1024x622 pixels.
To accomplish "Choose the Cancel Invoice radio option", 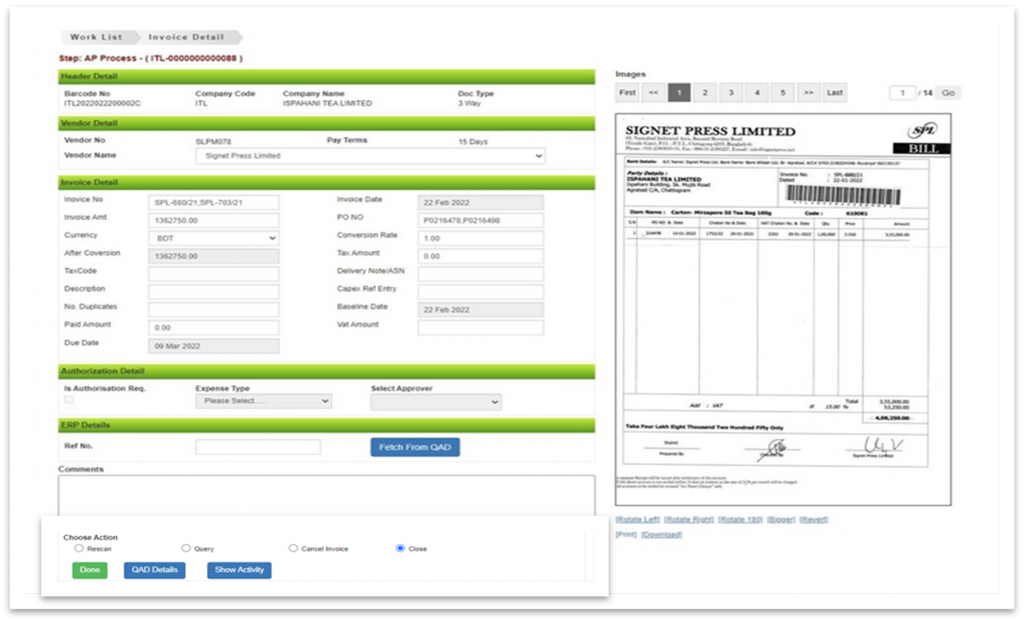I will click(293, 549).
